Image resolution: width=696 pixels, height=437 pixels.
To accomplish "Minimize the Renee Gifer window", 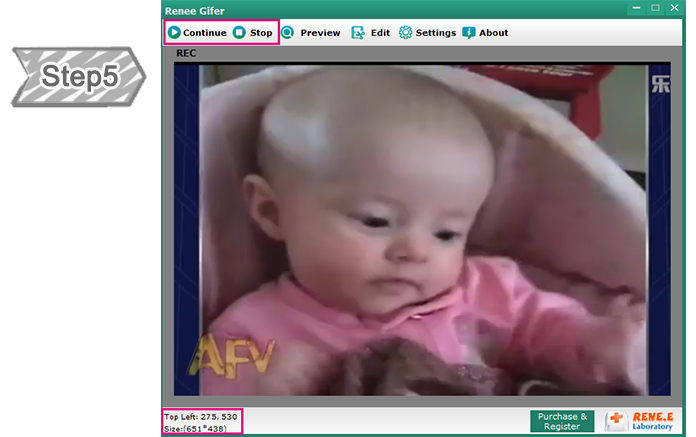I will tap(632, 8).
